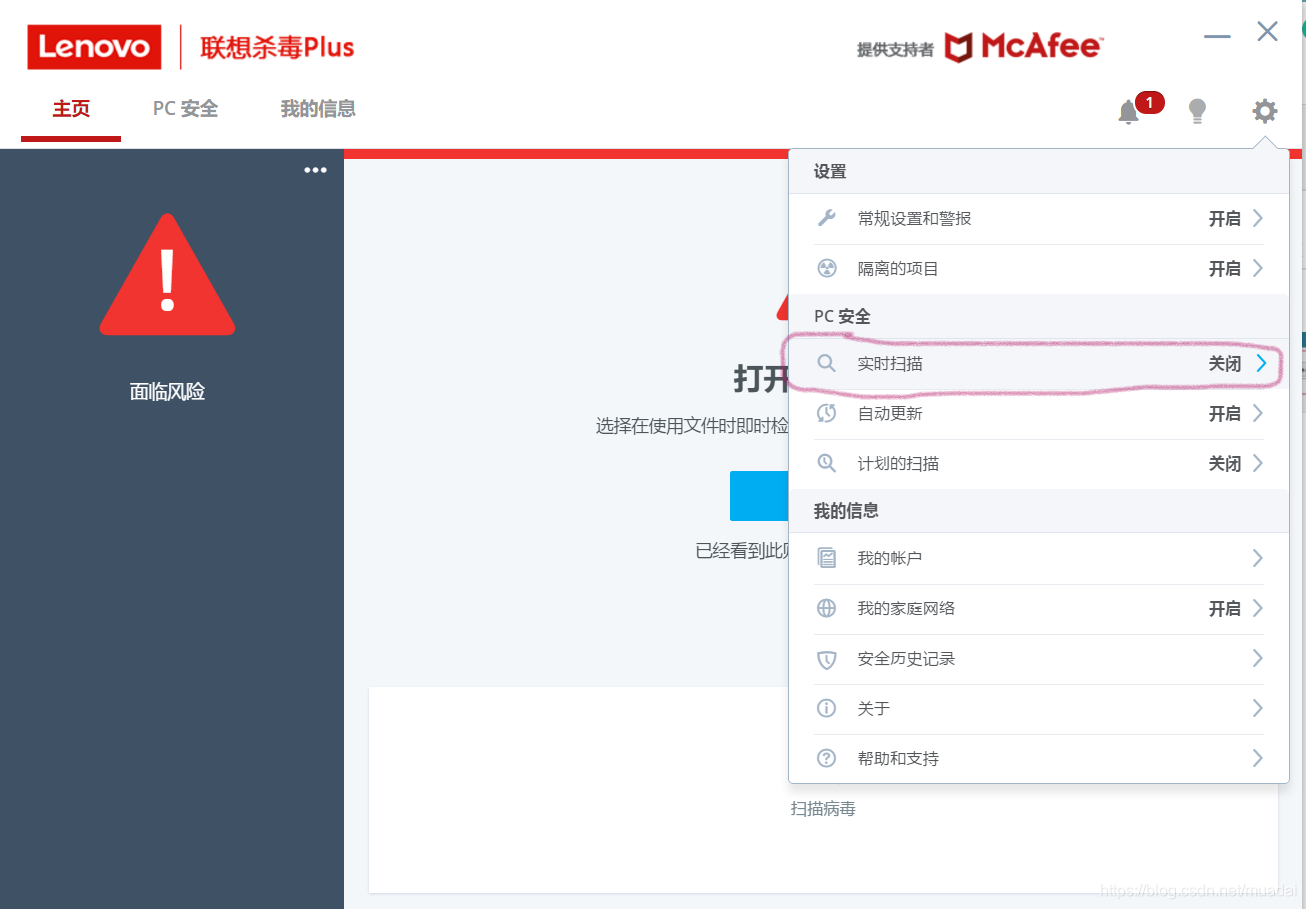The width and height of the screenshot is (1306, 909).
Task: Open 关于 entry
Action: pos(1038,709)
